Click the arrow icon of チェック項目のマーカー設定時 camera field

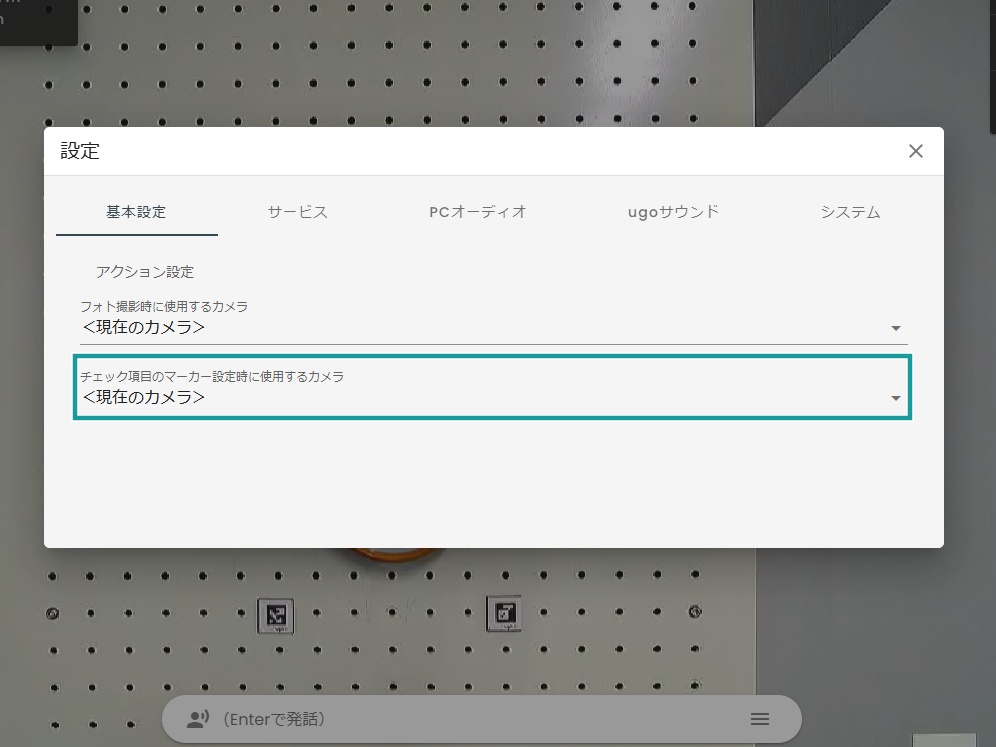pos(896,398)
